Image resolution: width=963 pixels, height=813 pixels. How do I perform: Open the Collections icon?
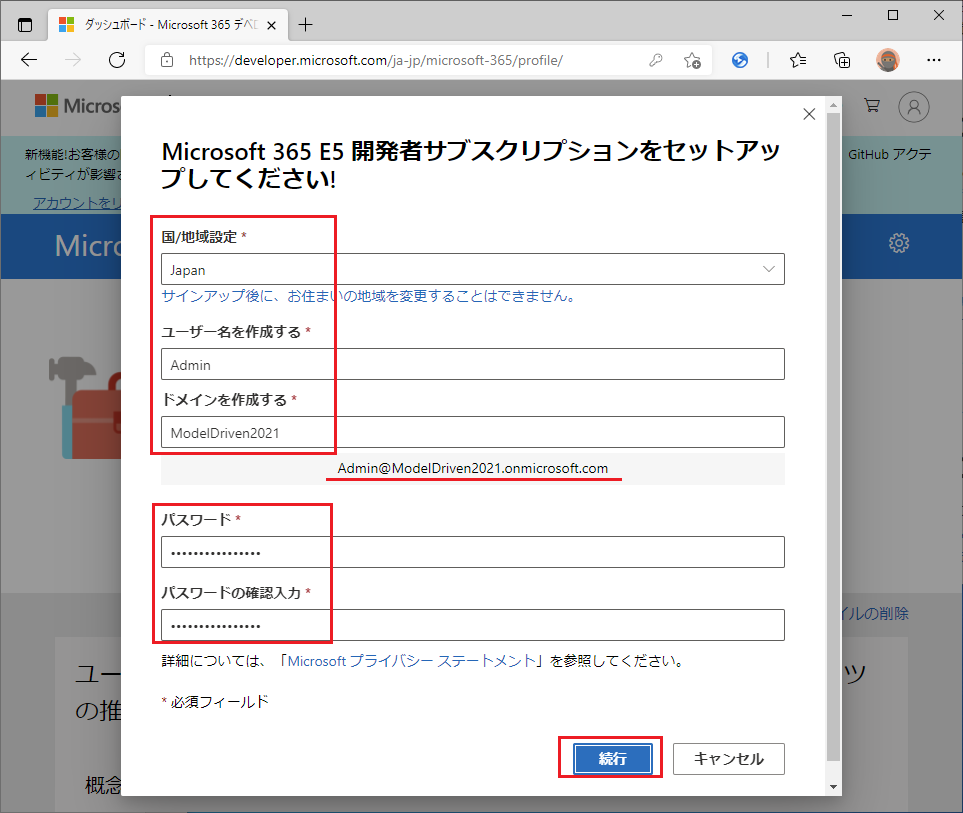pyautogui.click(x=842, y=60)
